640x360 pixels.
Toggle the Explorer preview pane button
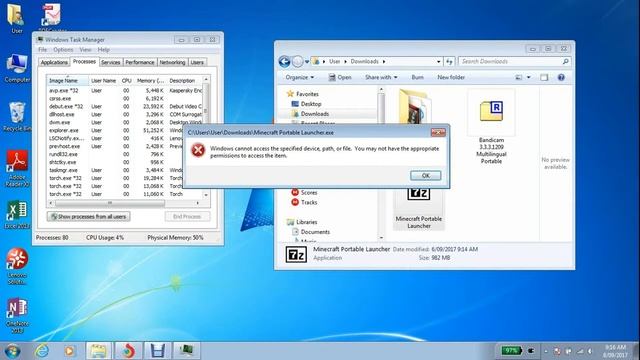pyautogui.click(x=544, y=77)
